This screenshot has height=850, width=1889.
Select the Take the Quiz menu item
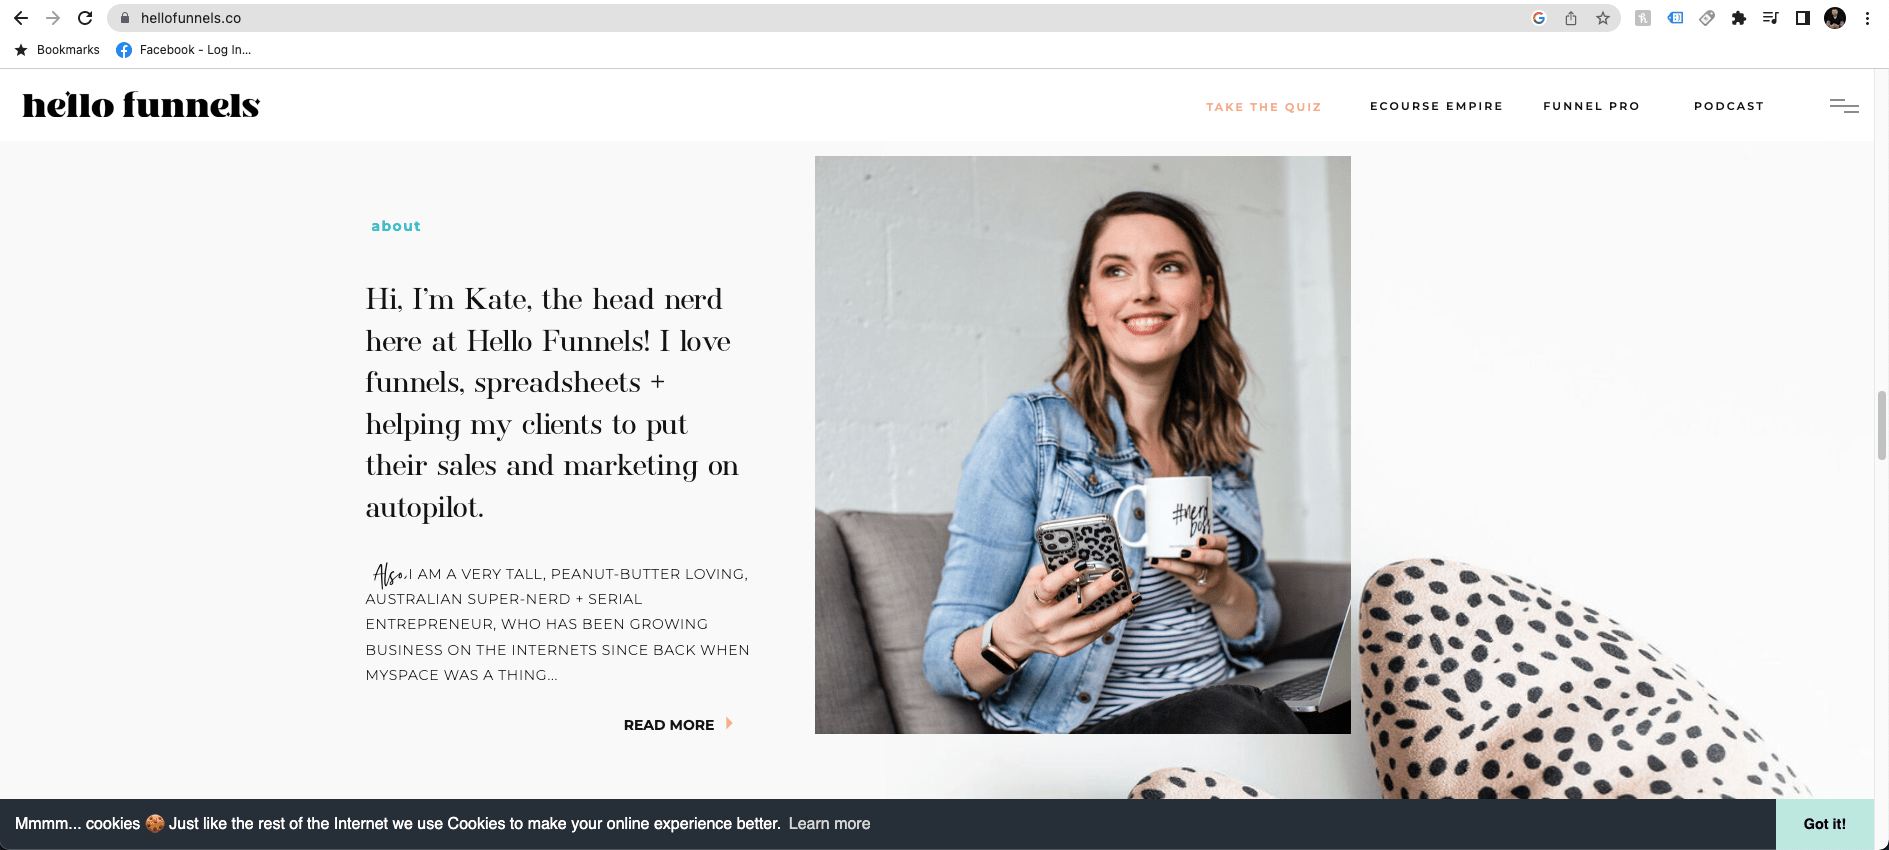1263,107
